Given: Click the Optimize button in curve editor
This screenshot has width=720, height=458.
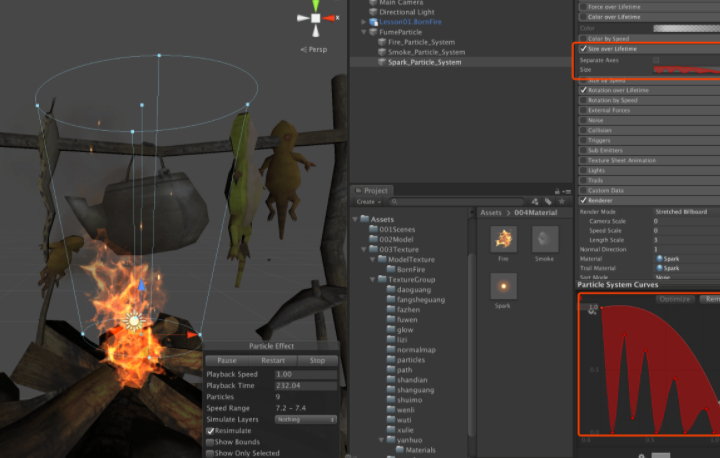Looking at the screenshot, I should click(x=675, y=299).
